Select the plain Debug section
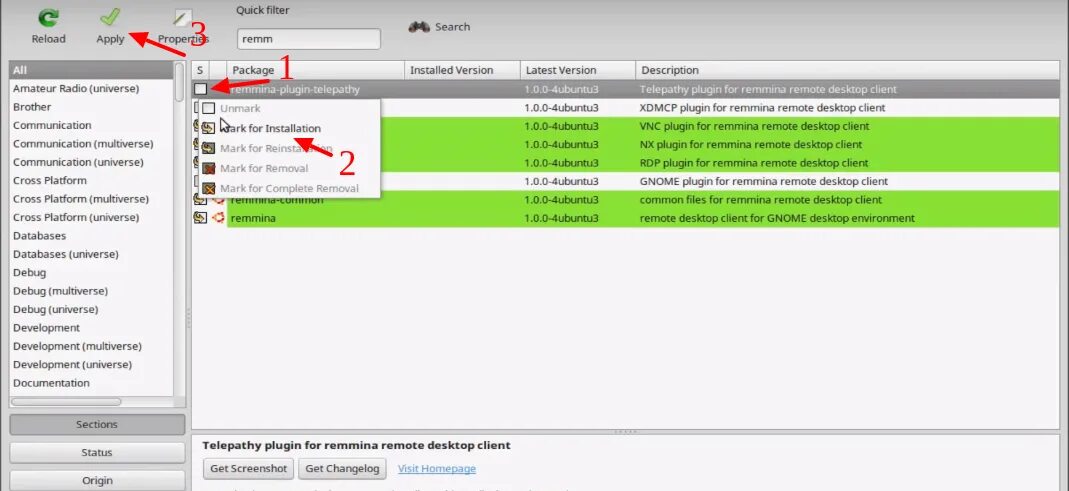 [91, 273]
